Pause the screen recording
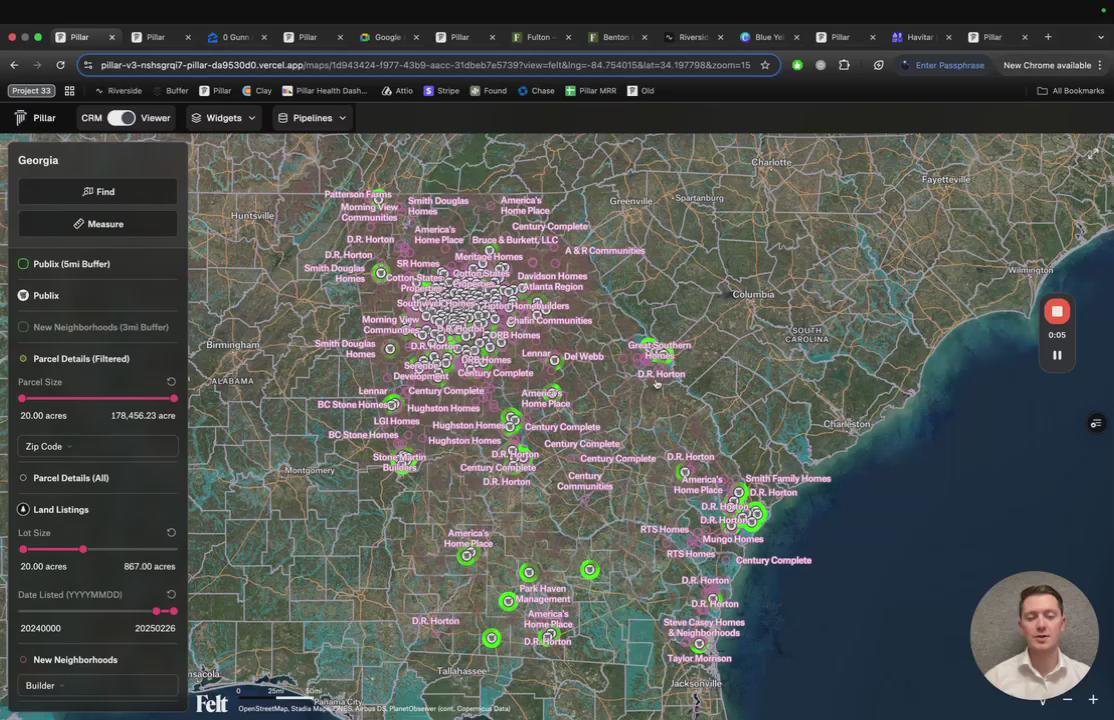 (1057, 355)
